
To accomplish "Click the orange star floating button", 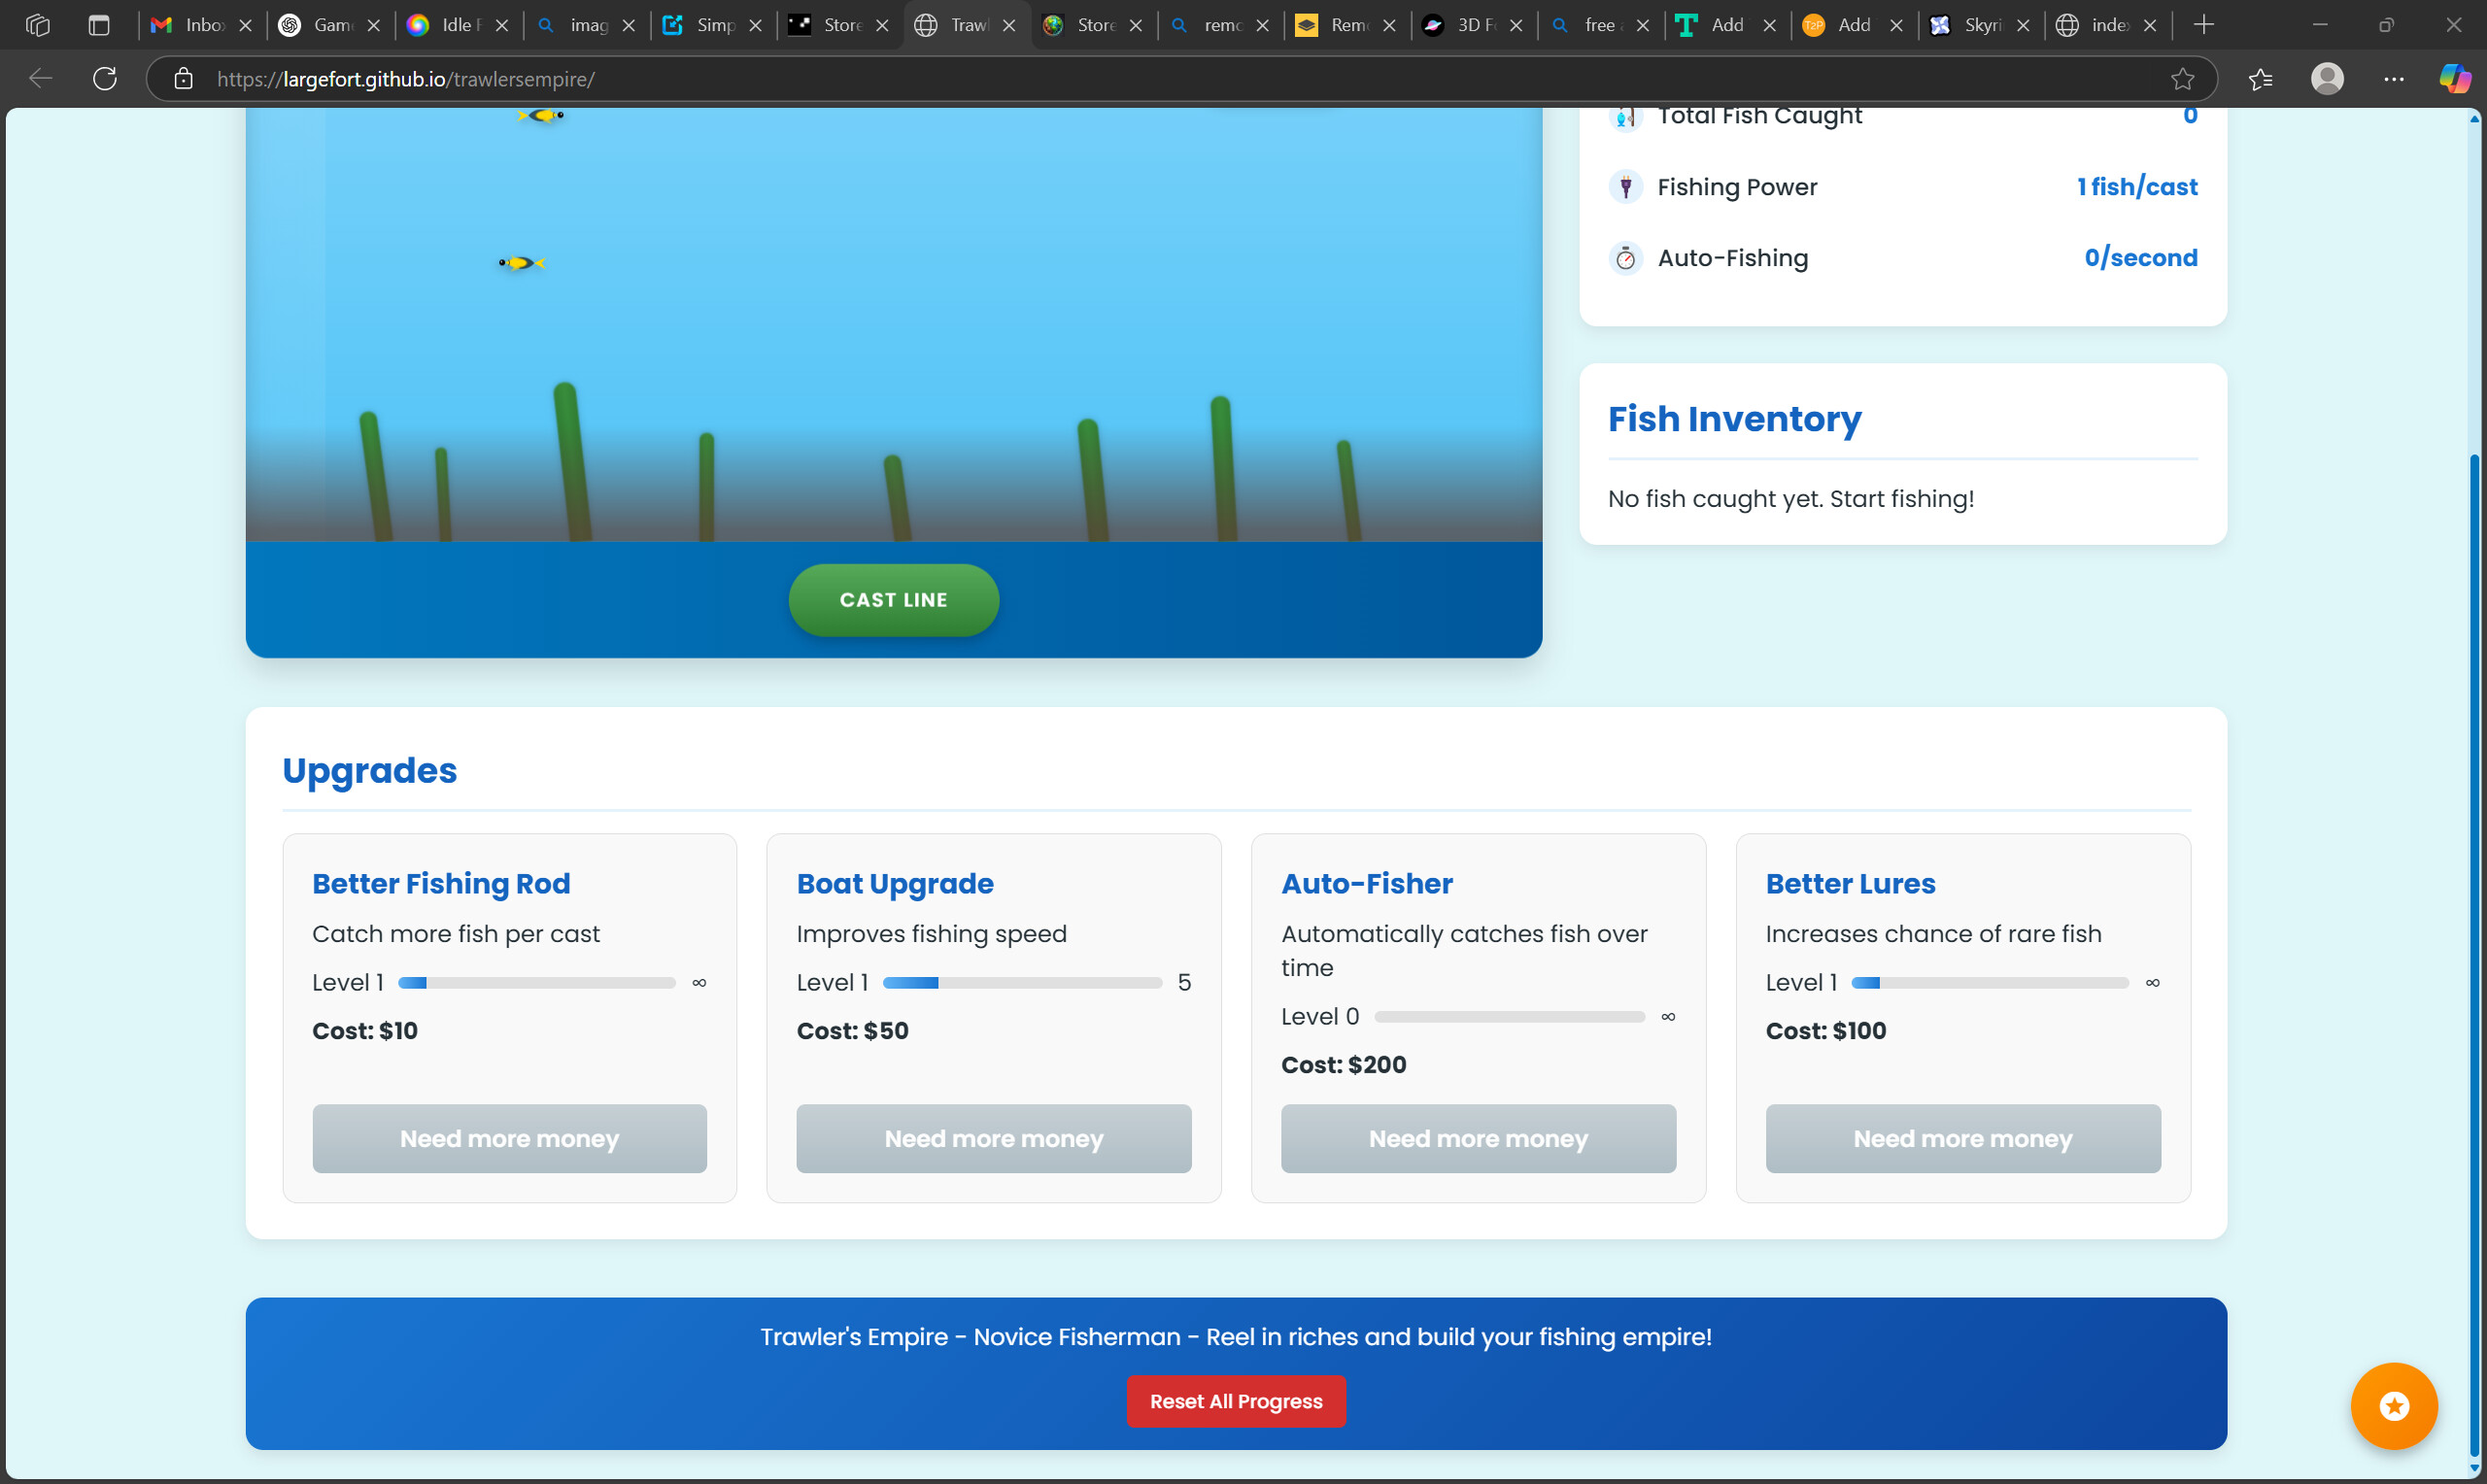I will pyautogui.click(x=2393, y=1405).
